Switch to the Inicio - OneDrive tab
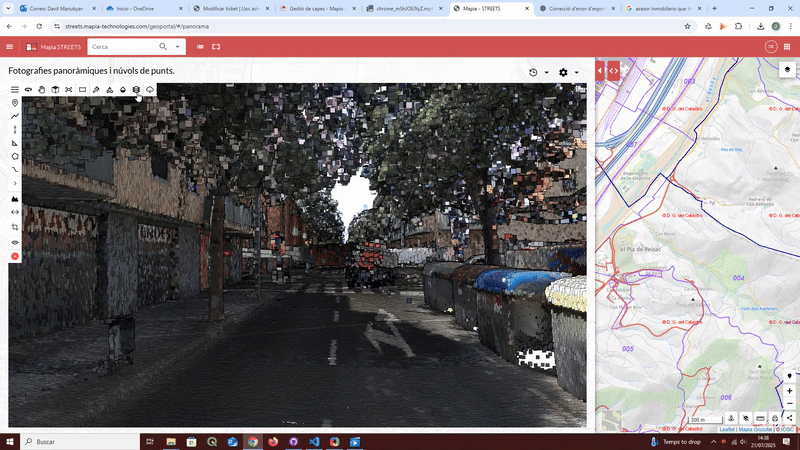This screenshot has width=800, height=450. point(145,9)
